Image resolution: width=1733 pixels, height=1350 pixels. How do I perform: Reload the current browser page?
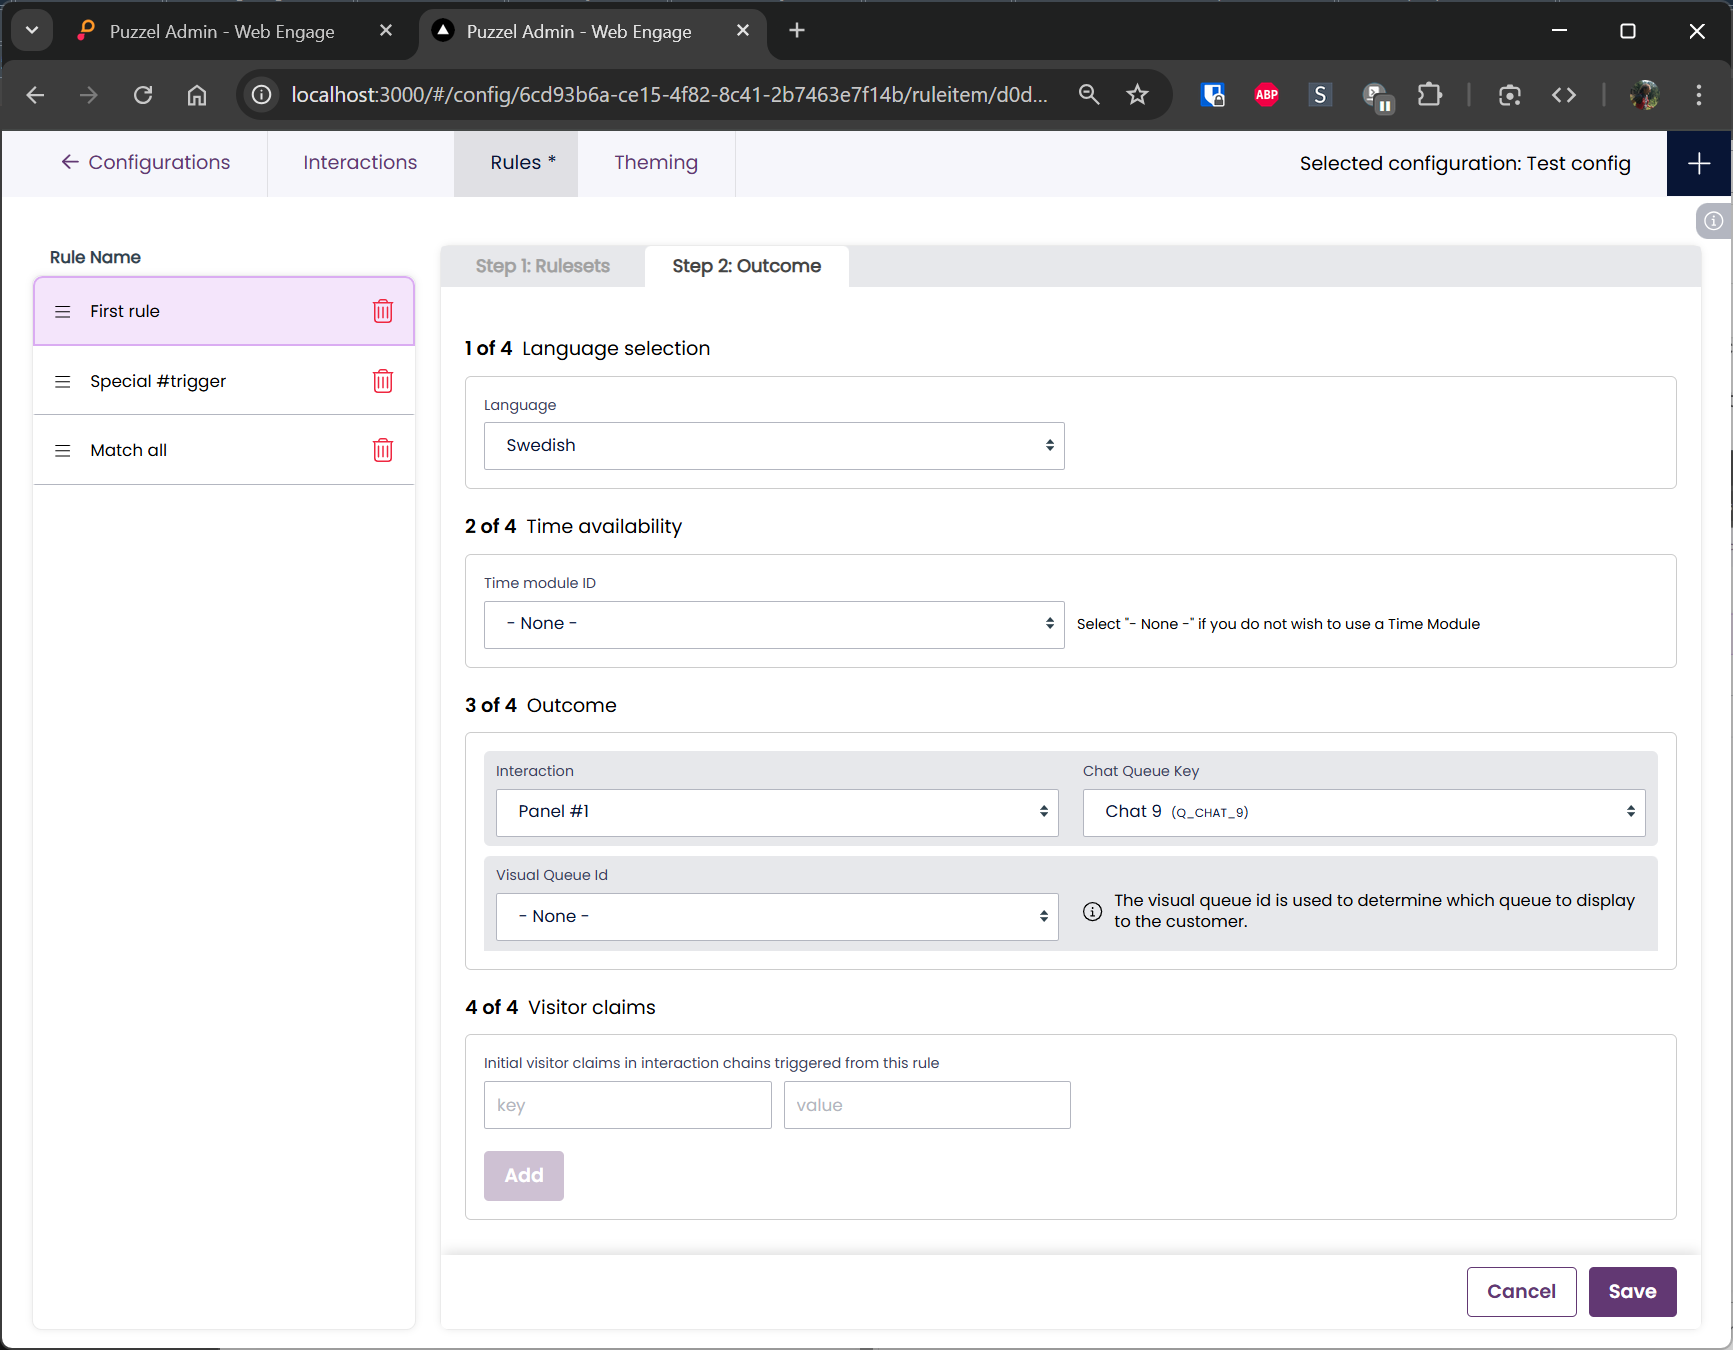pos(143,95)
